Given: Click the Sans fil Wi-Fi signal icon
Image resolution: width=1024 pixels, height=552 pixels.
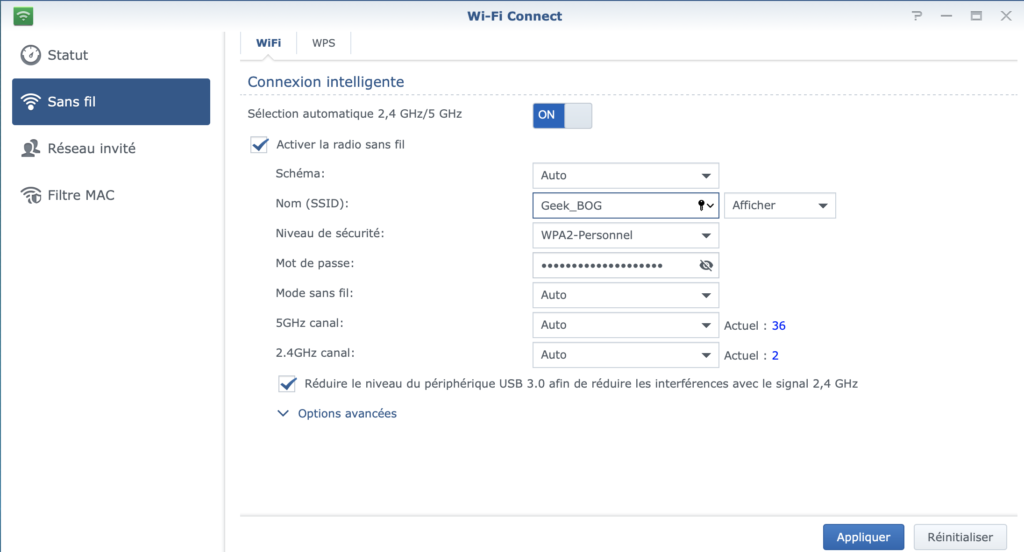Looking at the screenshot, I should pos(30,102).
